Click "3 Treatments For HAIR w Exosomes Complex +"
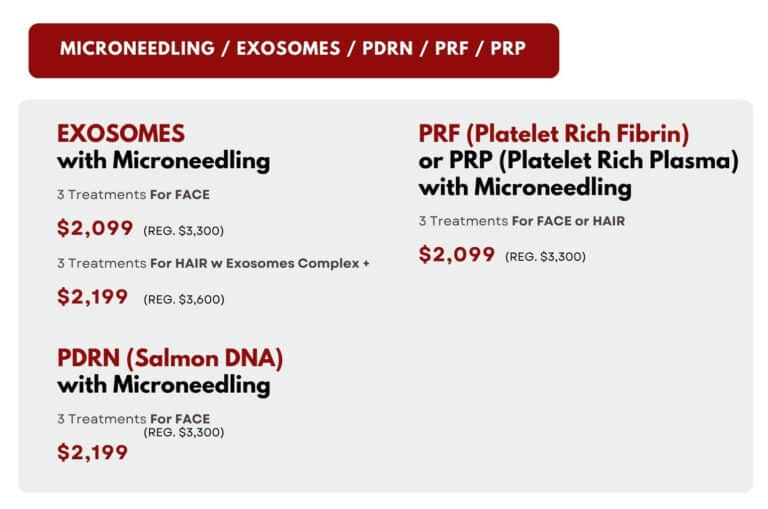Image resolution: width=768 pixels, height=509 pixels. pyautogui.click(x=213, y=263)
